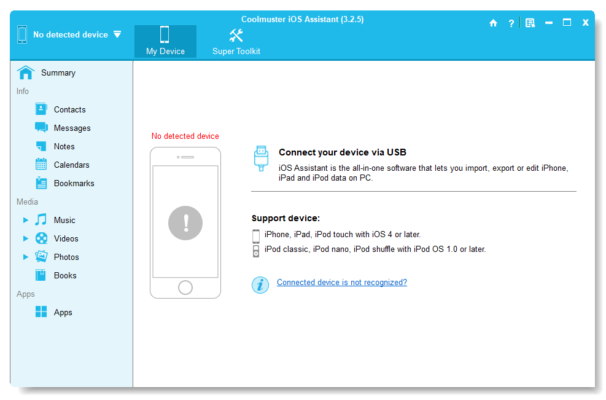Click the Connect your device via USB heading

[x=342, y=152]
